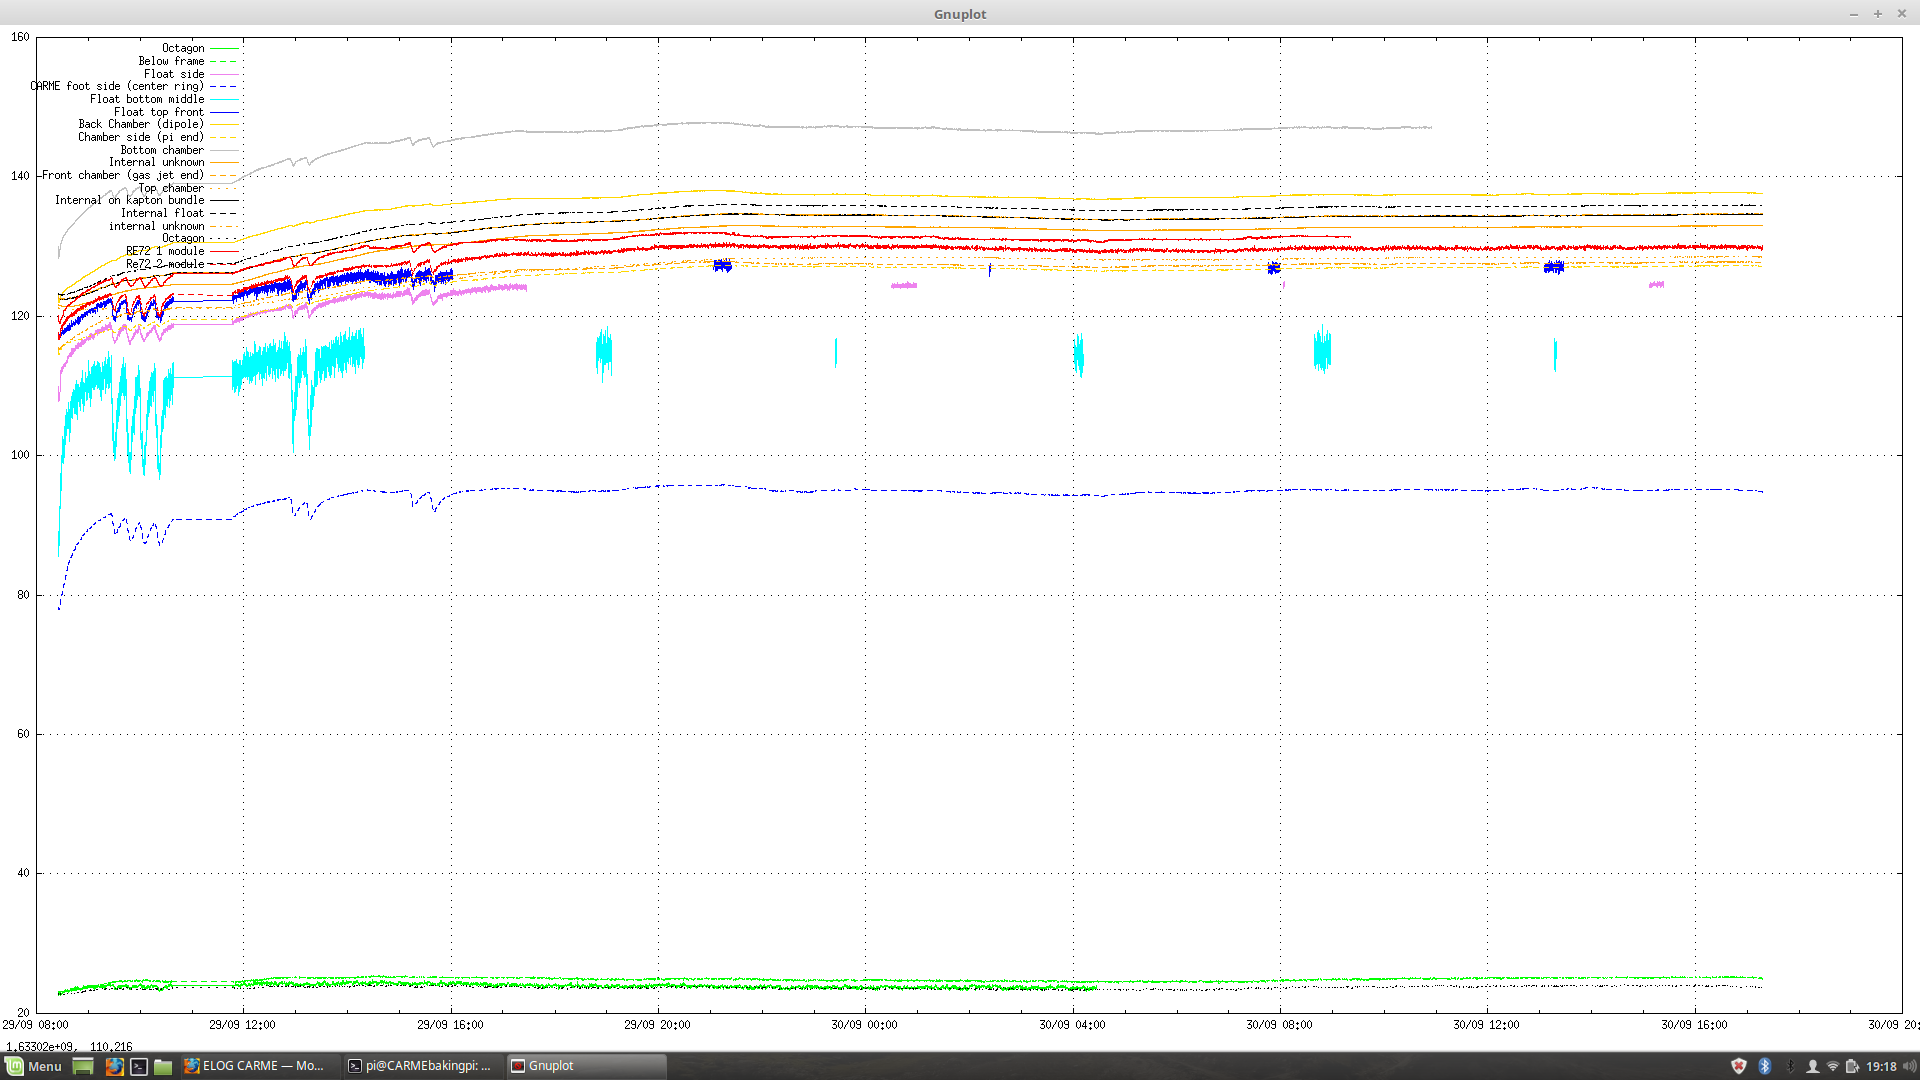This screenshot has width=1920, height=1080.
Task: Launch Firefox from the quick launch bar
Action: [x=113, y=1066]
